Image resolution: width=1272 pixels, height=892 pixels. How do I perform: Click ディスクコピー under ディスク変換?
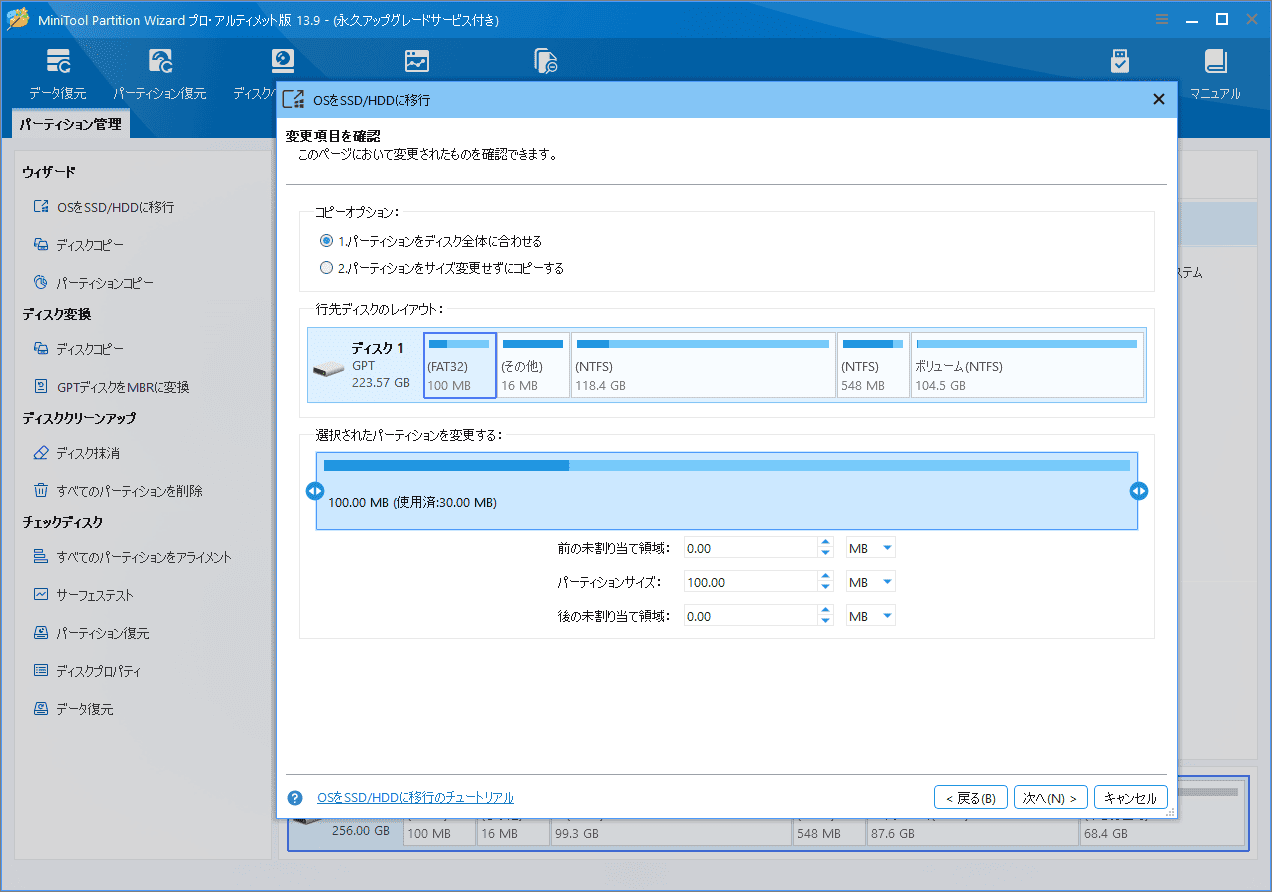(79, 349)
